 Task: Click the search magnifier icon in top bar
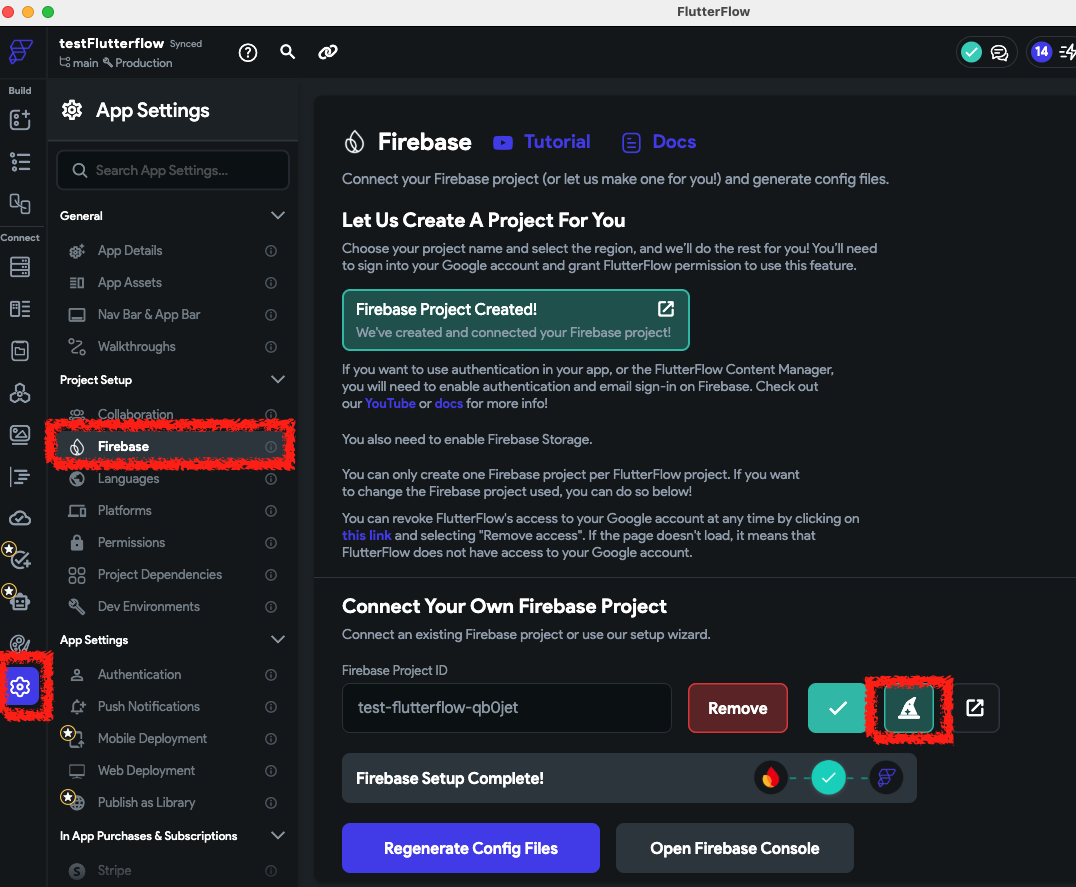point(288,51)
